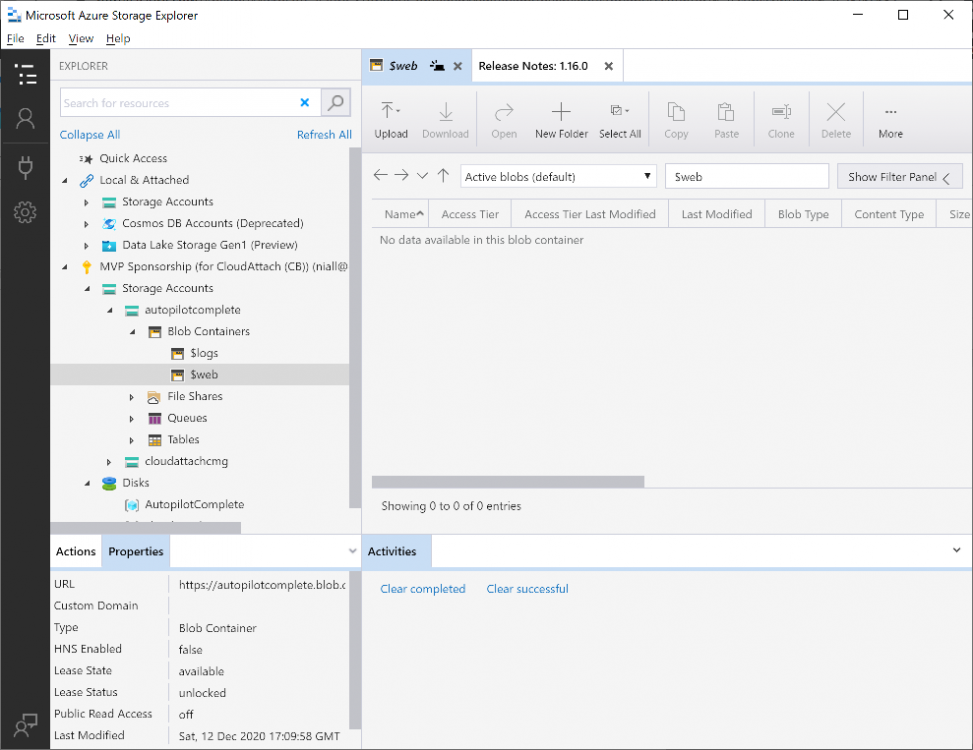The height and width of the screenshot is (750, 973).
Task: Click the Refresh All link
Action: [324, 135]
